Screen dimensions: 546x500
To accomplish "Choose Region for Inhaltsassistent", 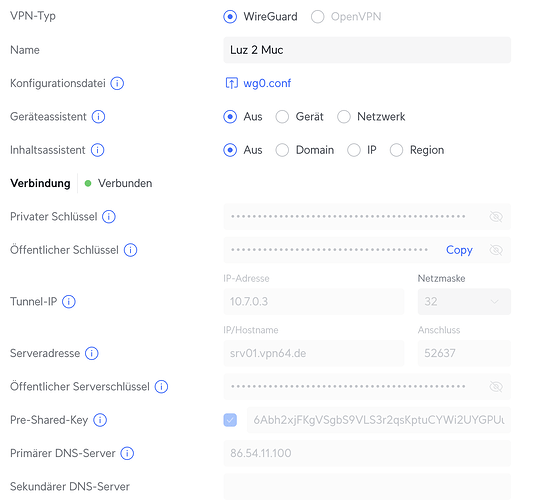I will coord(396,150).
